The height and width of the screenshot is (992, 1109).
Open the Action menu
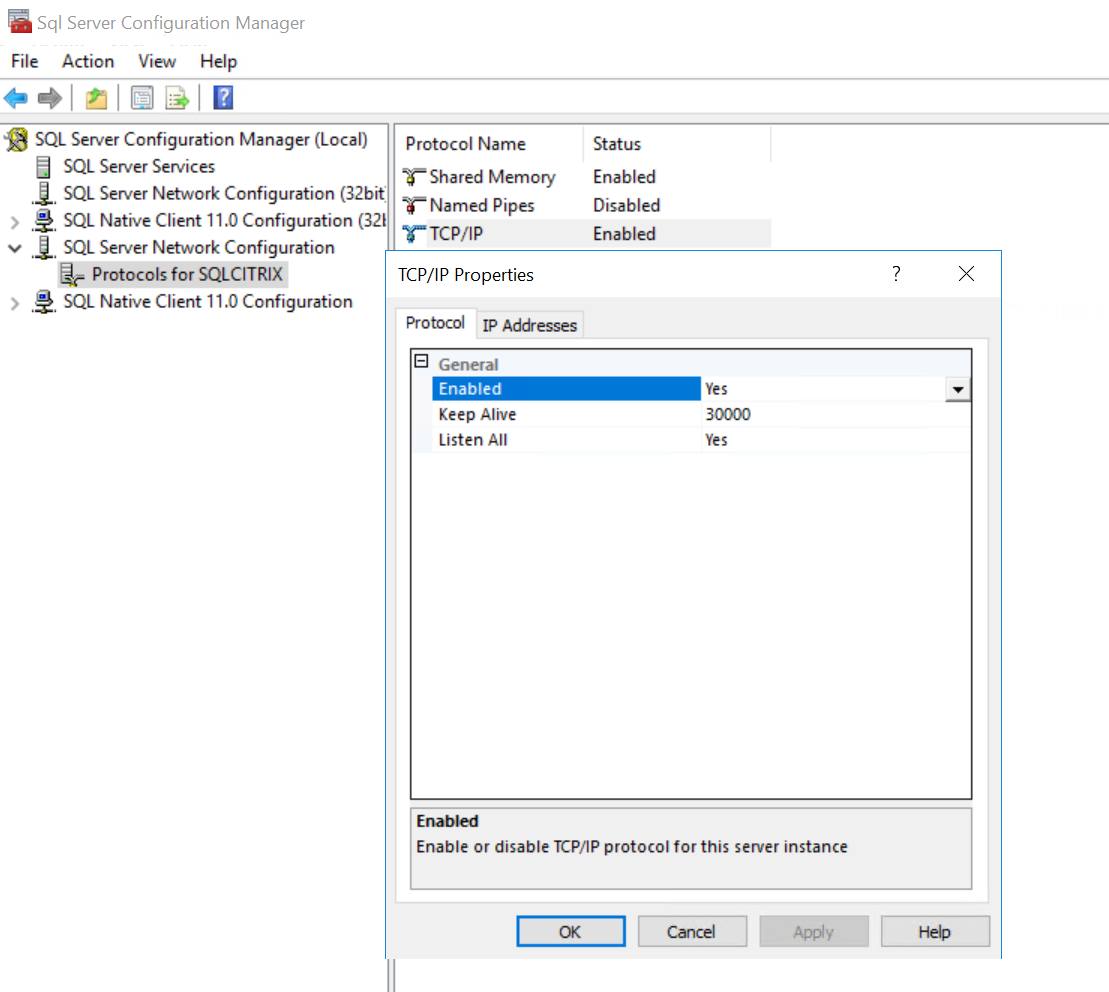[x=88, y=61]
